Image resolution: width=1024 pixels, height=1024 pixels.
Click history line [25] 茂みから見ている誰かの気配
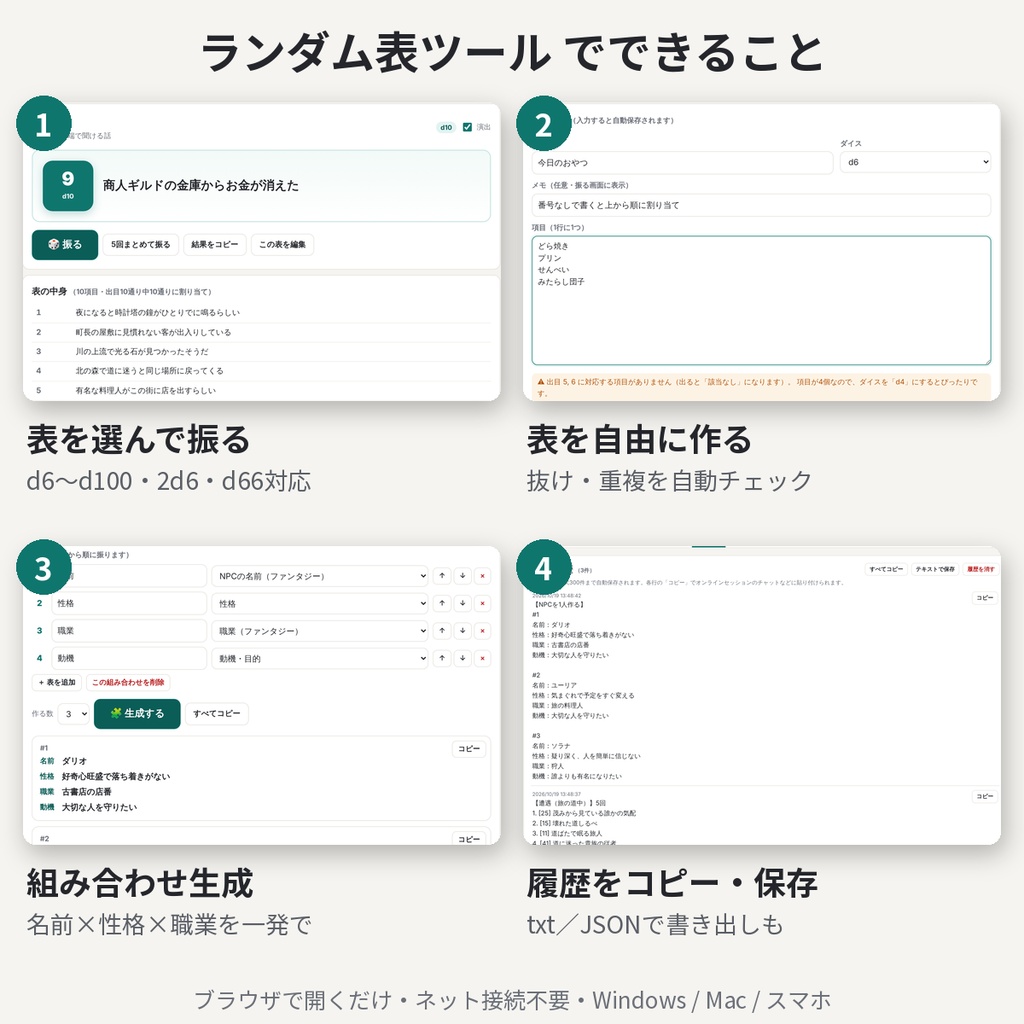pos(584,813)
